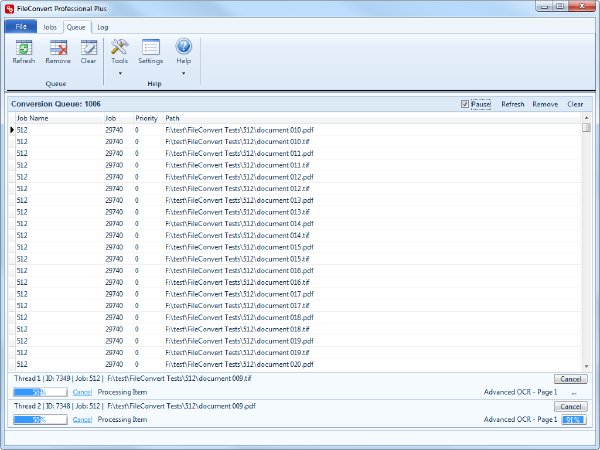Select the row for document 011.tif

coord(295,165)
